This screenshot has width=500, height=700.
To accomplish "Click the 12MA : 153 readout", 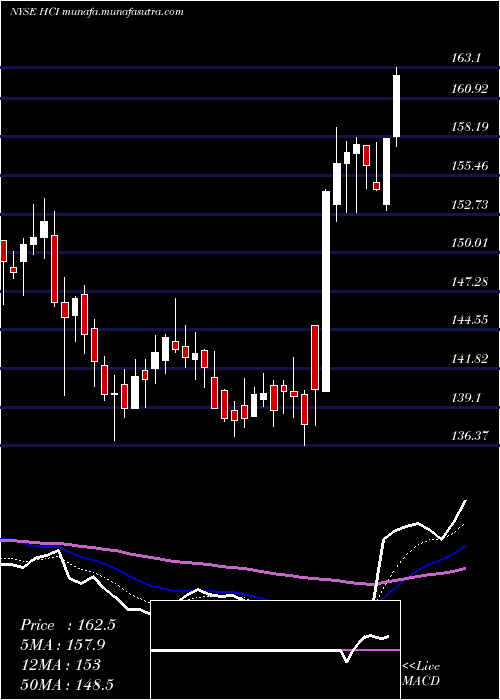I will 60,665.
